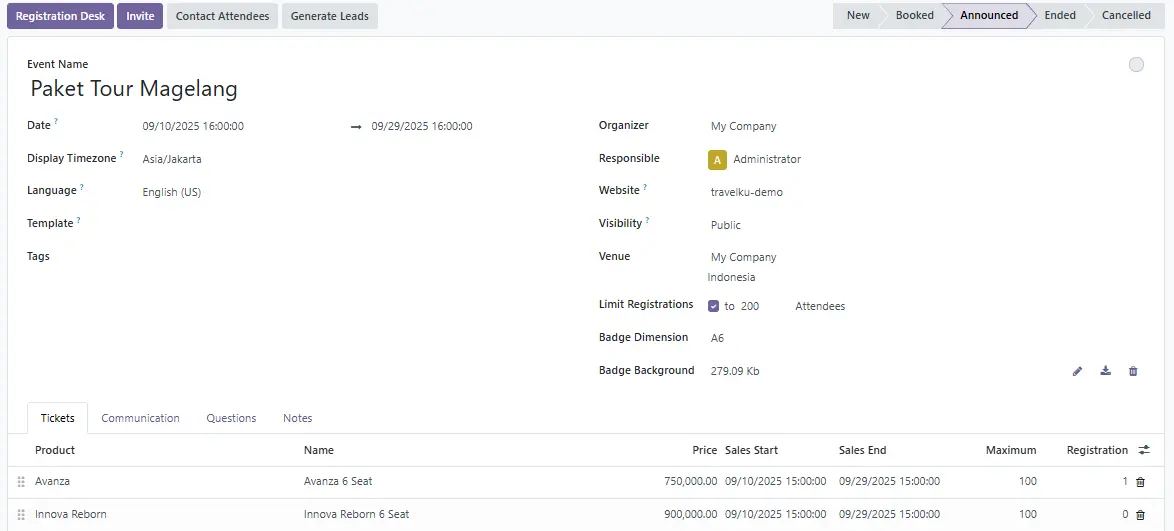Click the drag handle of Innova Reborn row
The image size is (1174, 531).
click(x=21, y=515)
